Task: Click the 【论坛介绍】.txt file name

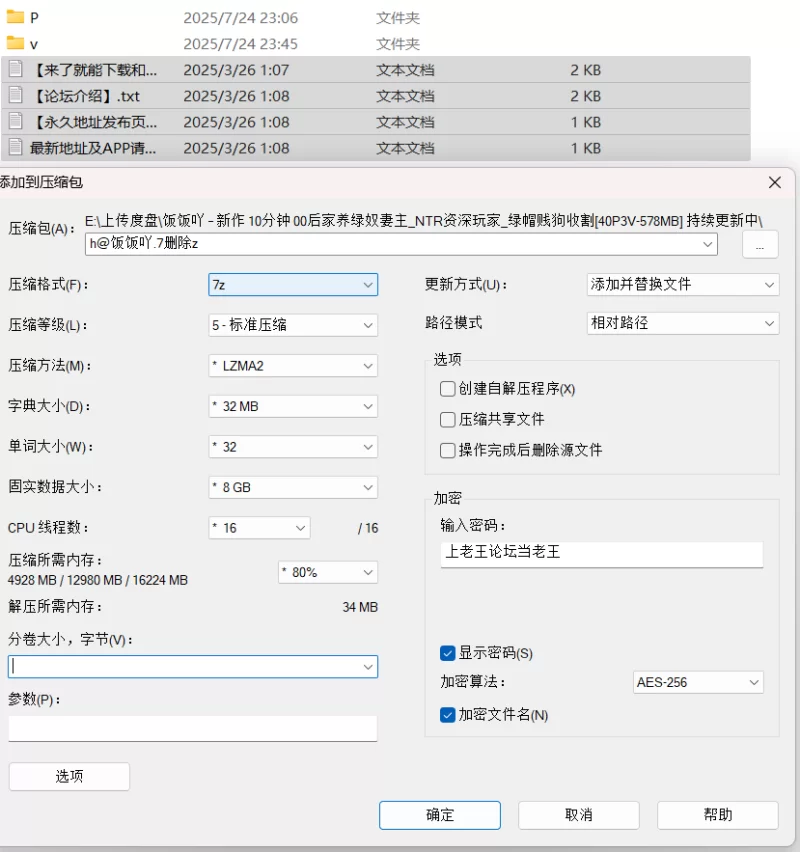Action: 86,96
